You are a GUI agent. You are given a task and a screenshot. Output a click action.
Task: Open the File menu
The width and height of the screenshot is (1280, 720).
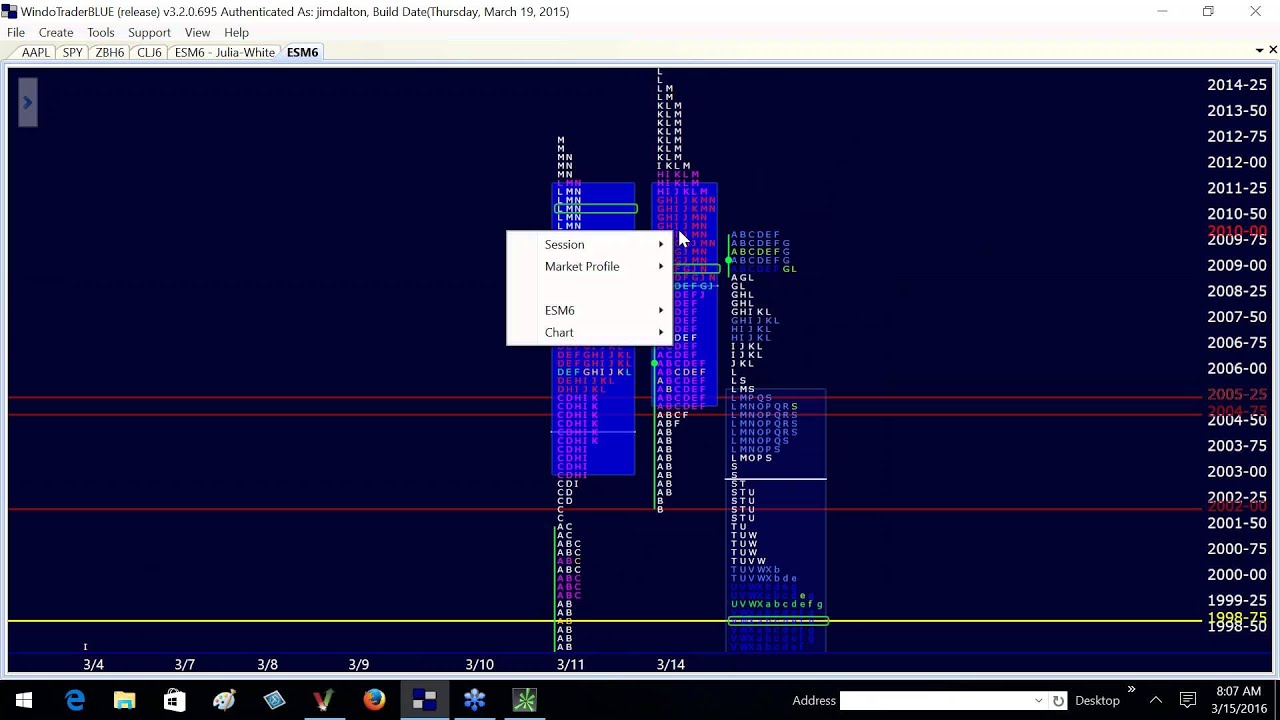16,32
